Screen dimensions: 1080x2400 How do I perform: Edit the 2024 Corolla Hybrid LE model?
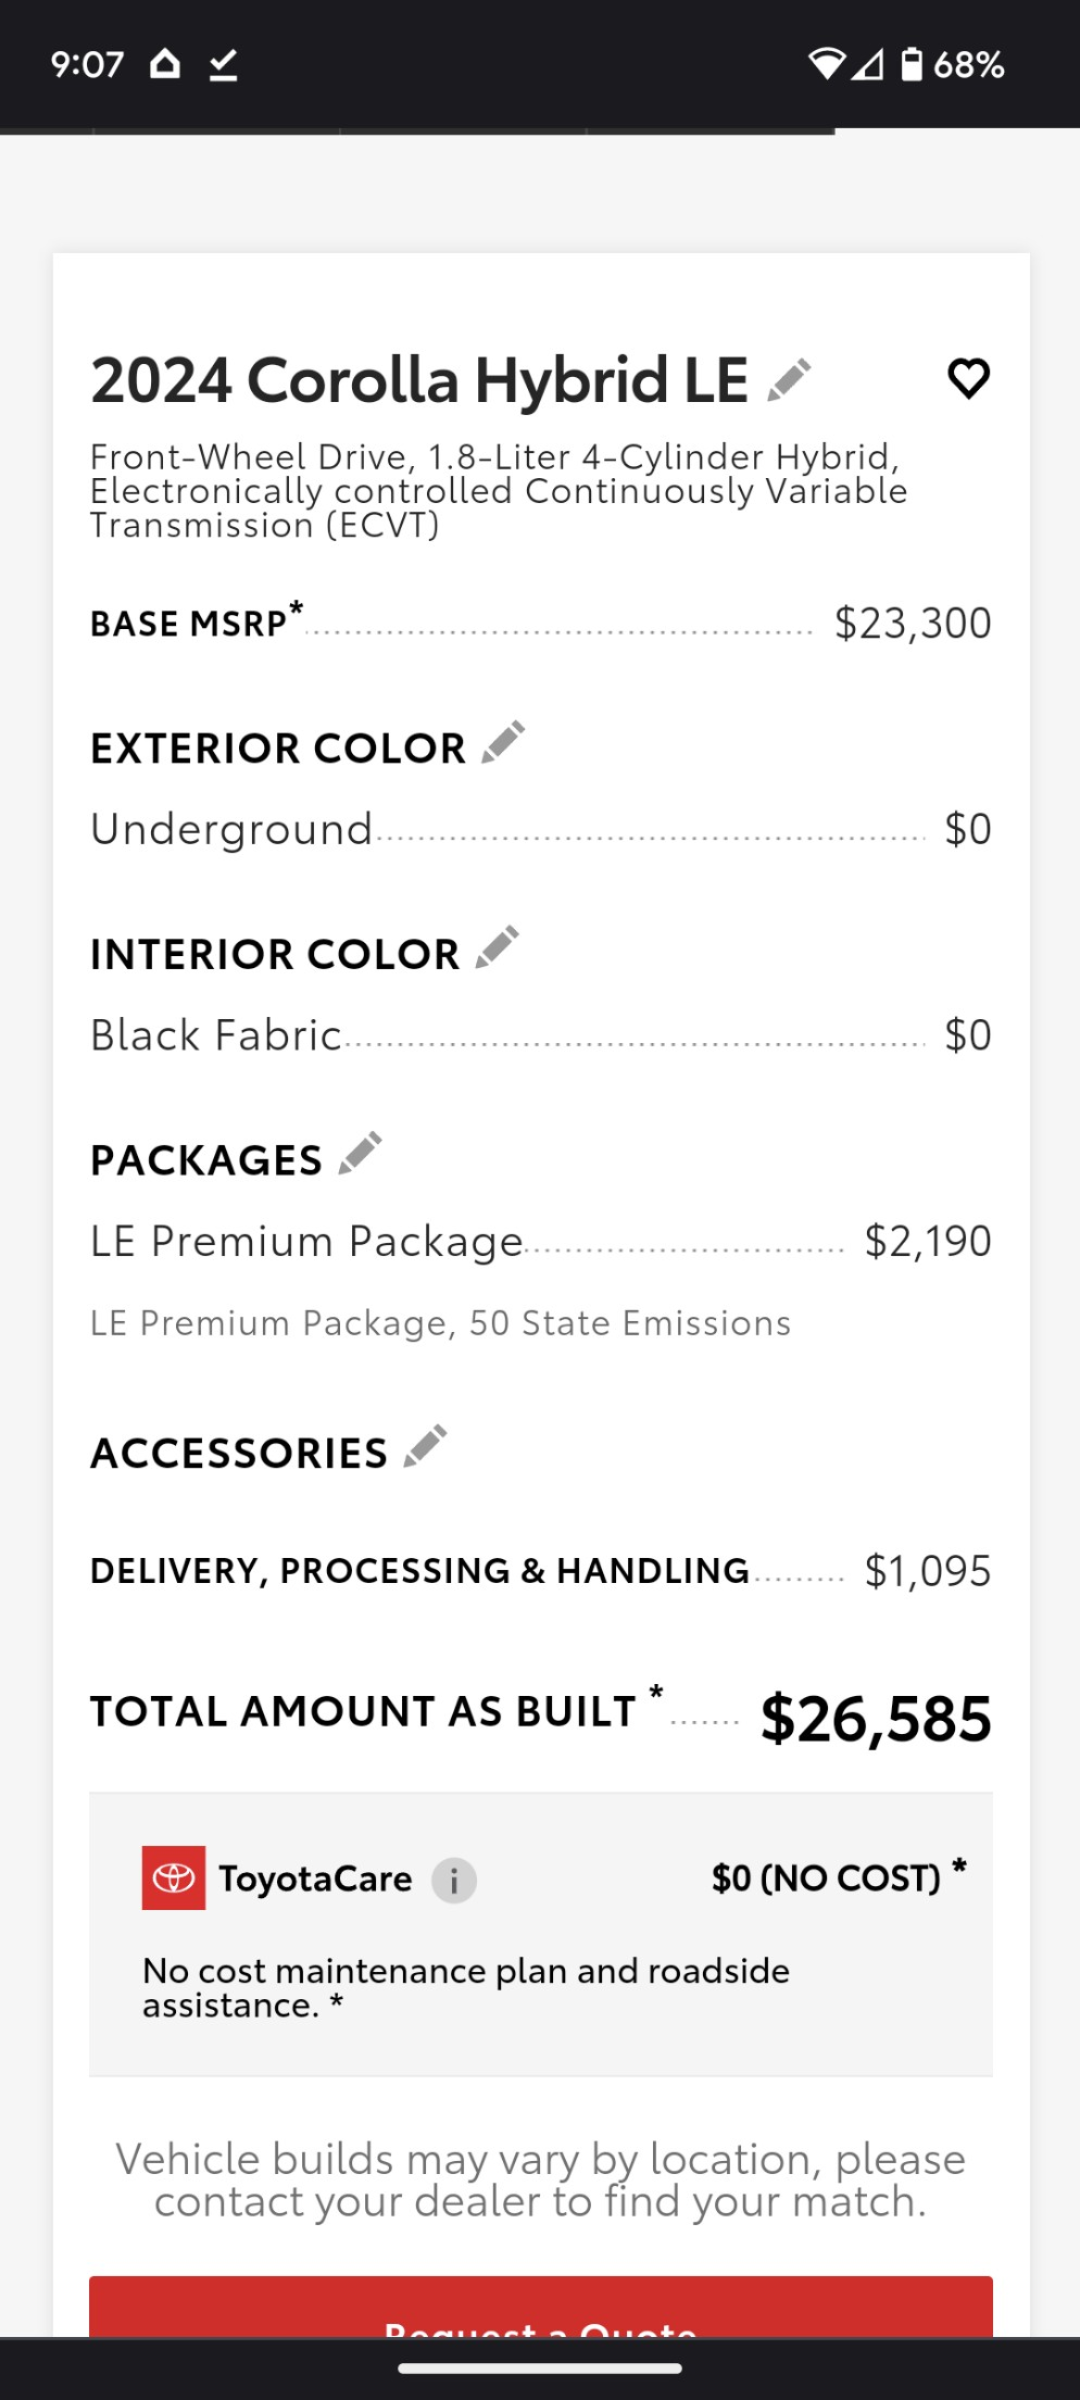click(x=789, y=380)
